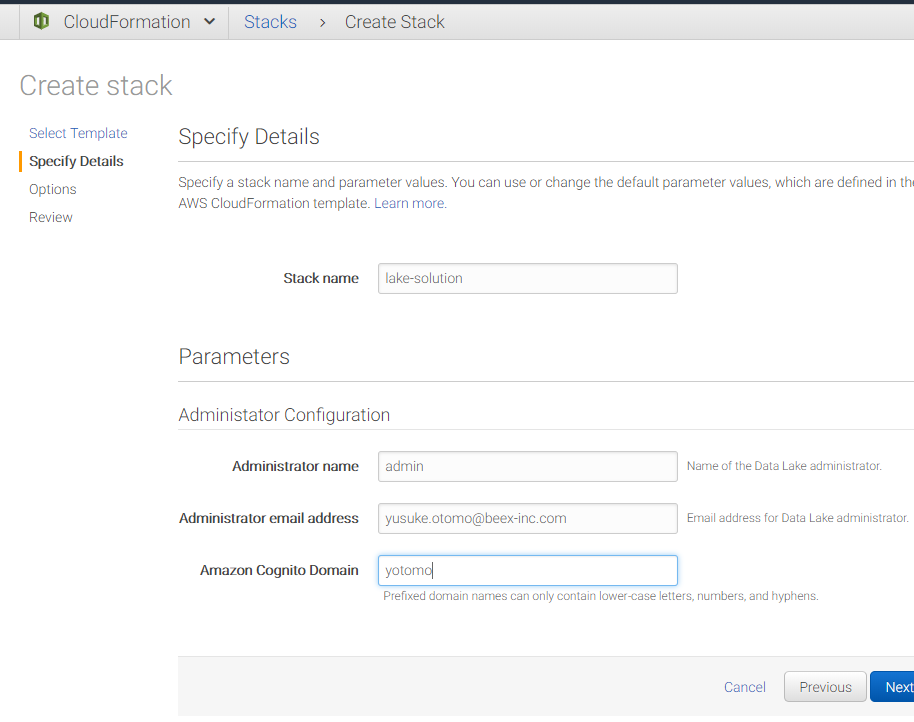Click the CloudFormation service logo icon

pyautogui.click(x=41, y=22)
